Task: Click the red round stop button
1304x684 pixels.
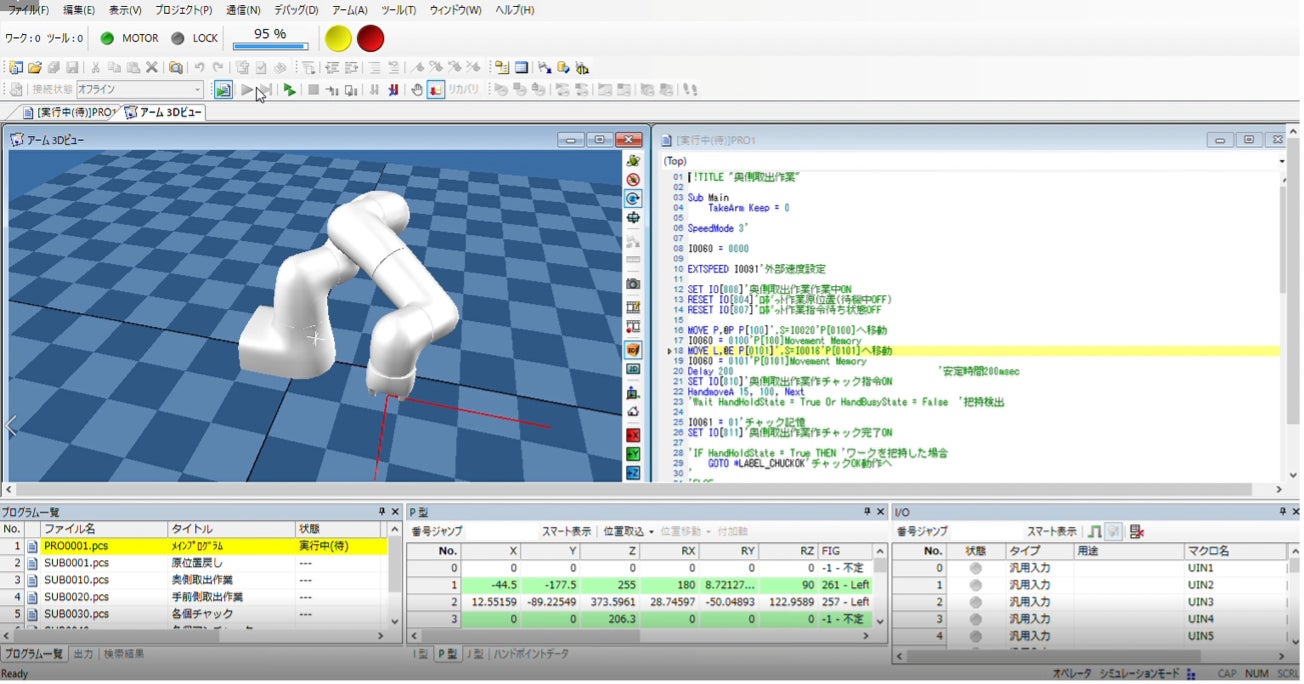Action: [371, 39]
